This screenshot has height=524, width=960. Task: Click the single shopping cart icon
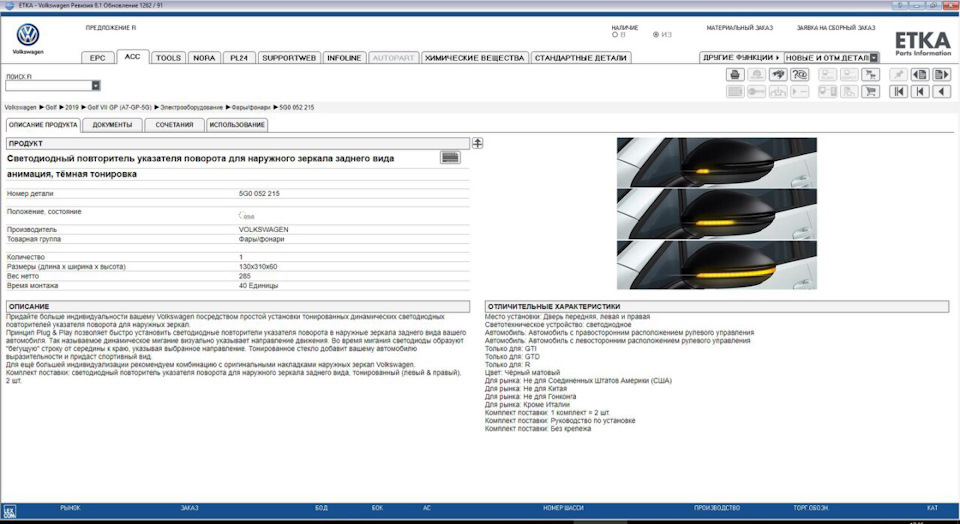coord(870,92)
